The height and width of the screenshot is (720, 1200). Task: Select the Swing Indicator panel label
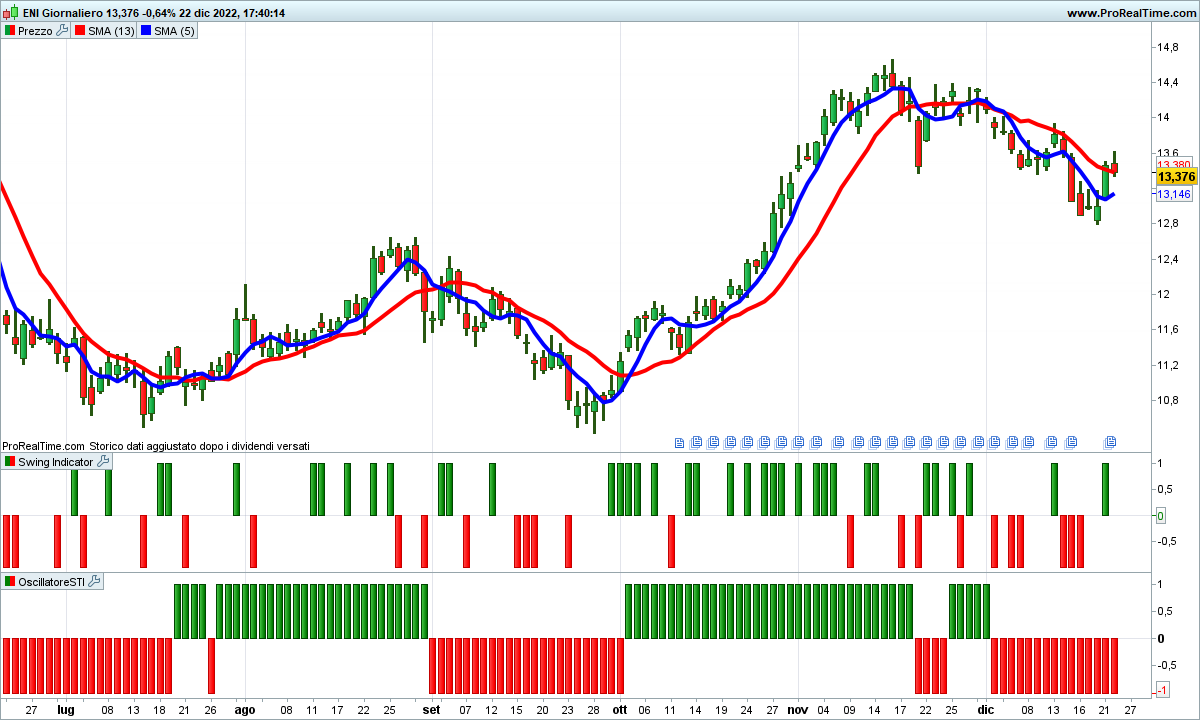[x=56, y=462]
